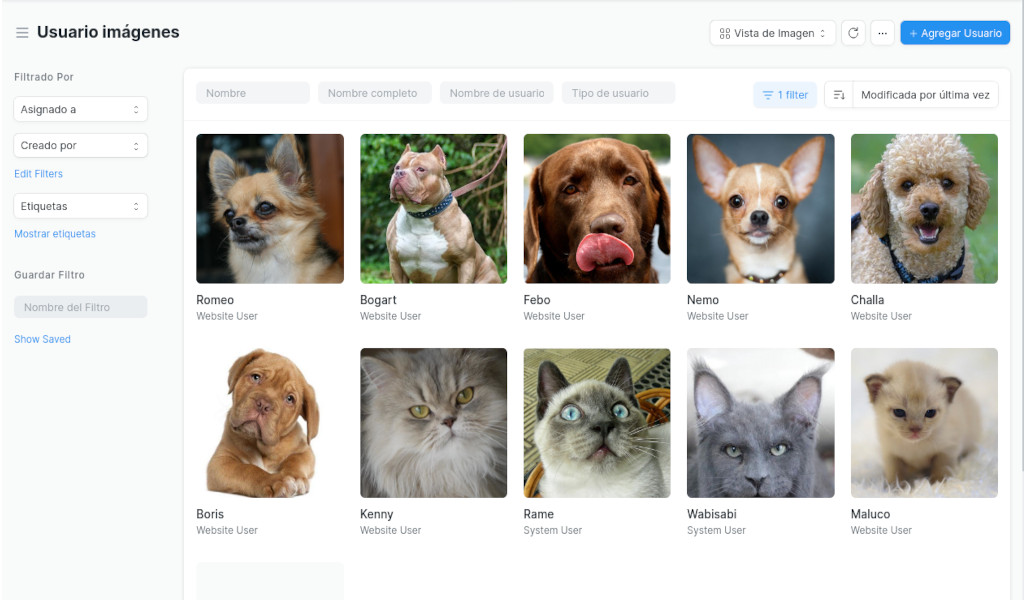Click the refresh list icon

[853, 33]
